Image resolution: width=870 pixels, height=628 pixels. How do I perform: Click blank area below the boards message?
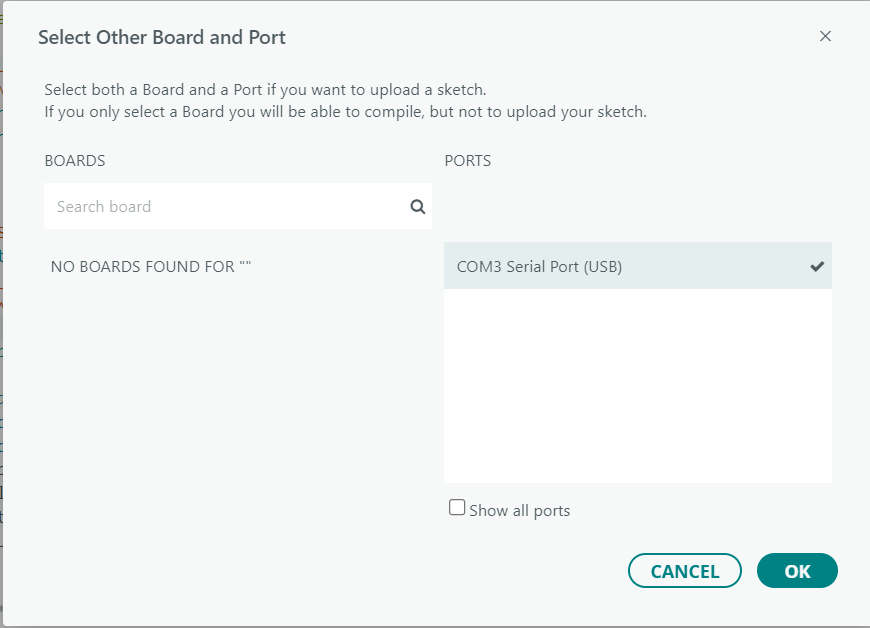click(x=237, y=400)
